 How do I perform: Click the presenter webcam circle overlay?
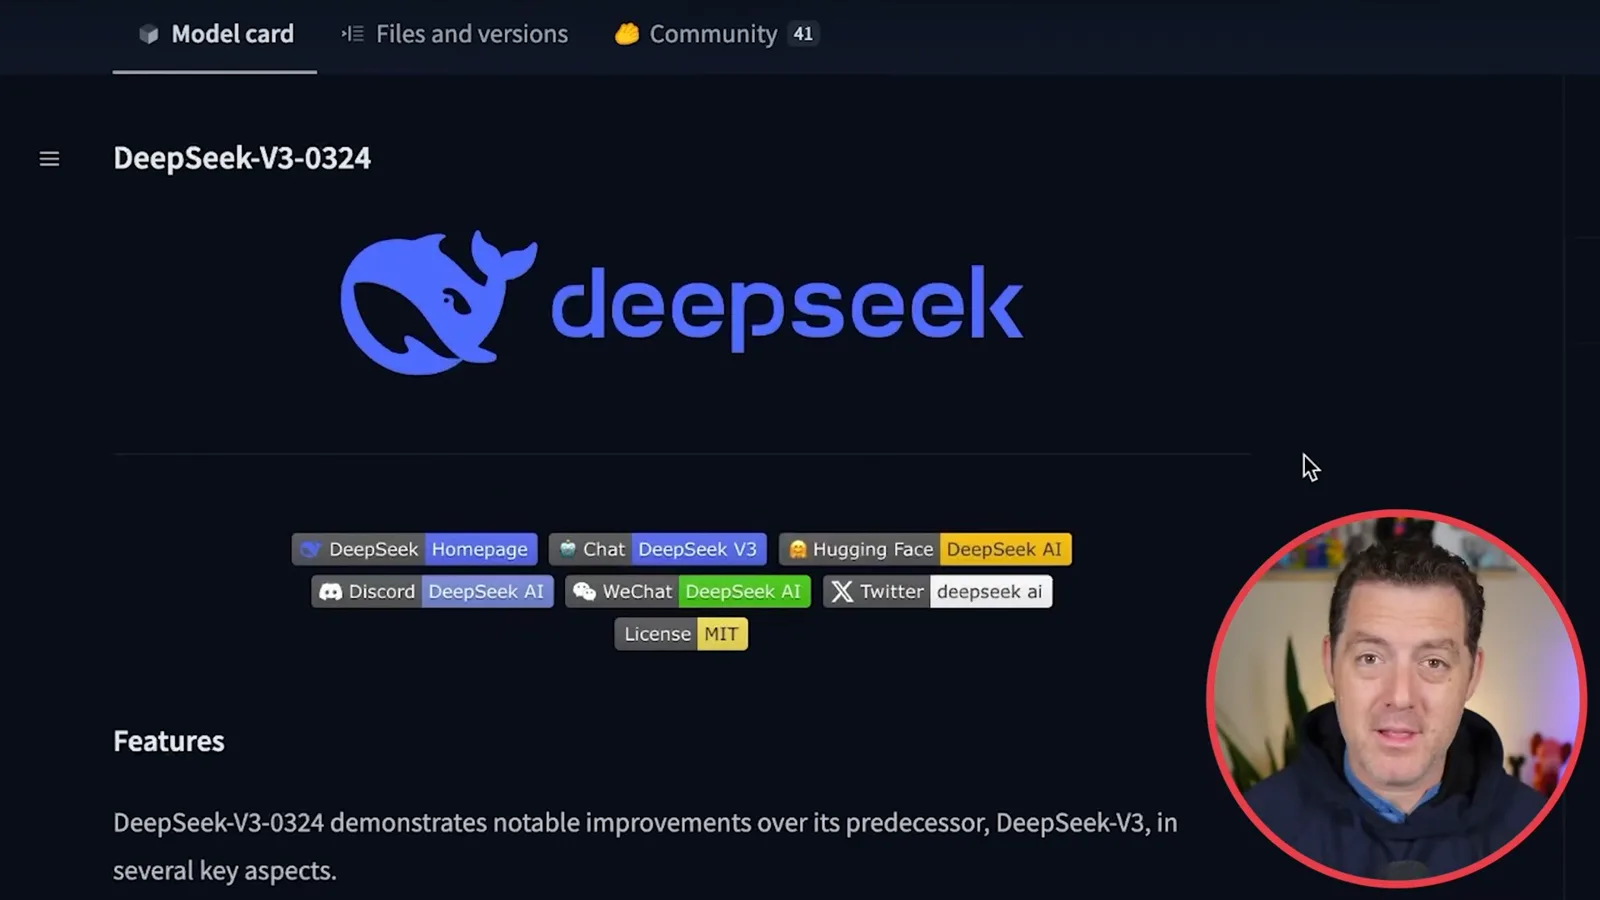(x=1396, y=698)
